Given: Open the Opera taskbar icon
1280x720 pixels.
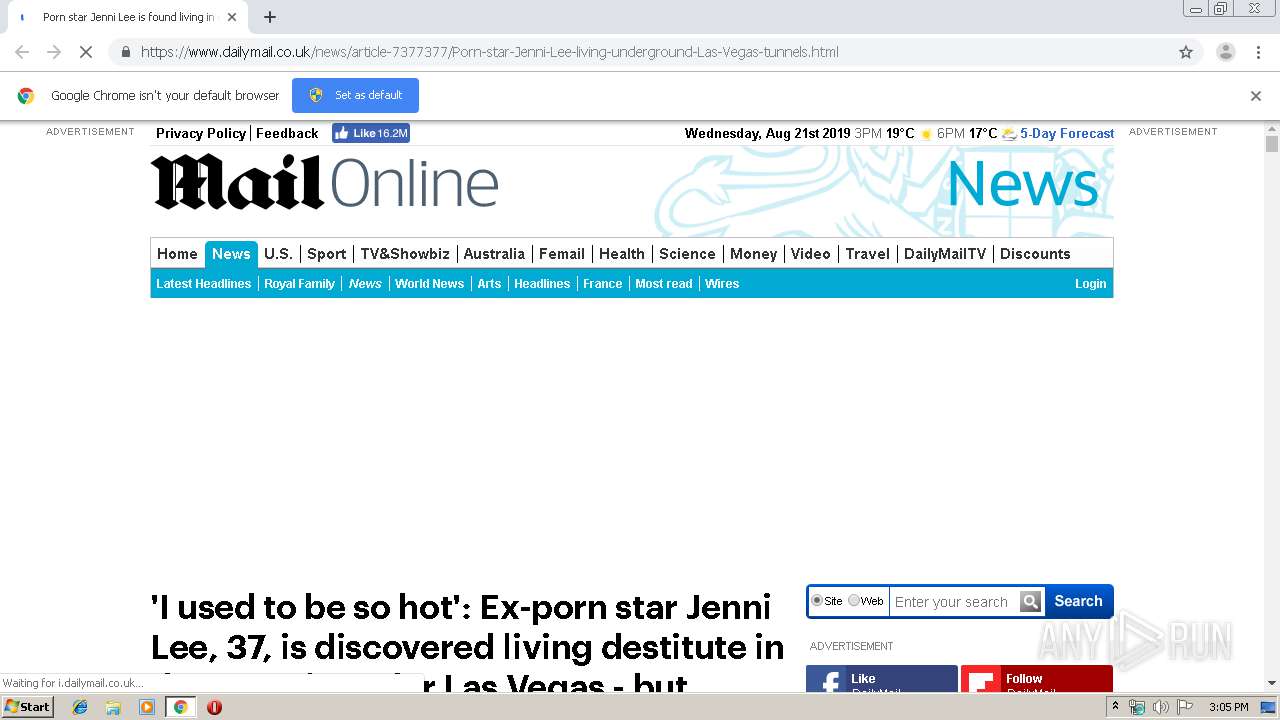Looking at the screenshot, I should tap(214, 707).
